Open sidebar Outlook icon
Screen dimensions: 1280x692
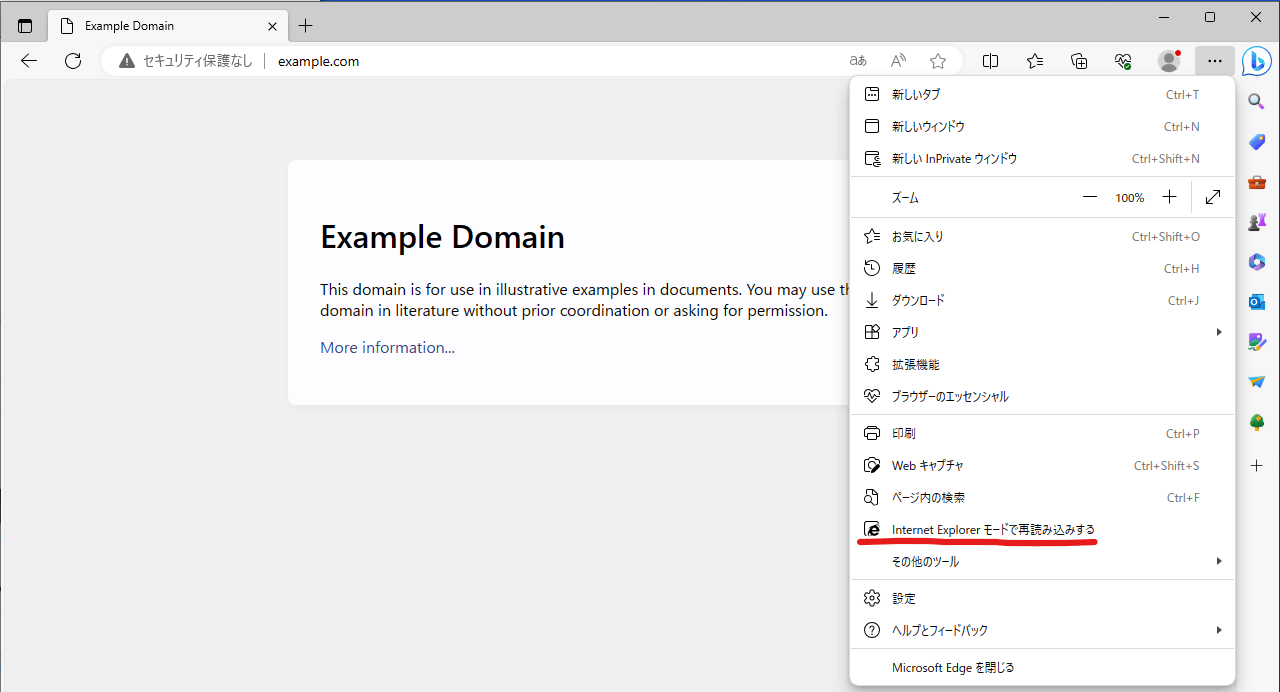(x=1257, y=302)
